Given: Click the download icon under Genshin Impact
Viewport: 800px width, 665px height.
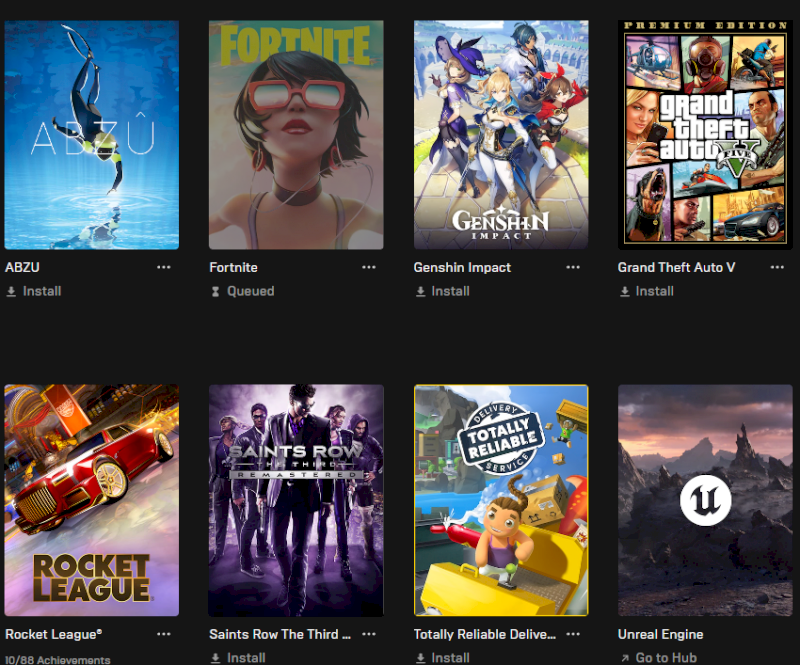Looking at the screenshot, I should click(420, 291).
